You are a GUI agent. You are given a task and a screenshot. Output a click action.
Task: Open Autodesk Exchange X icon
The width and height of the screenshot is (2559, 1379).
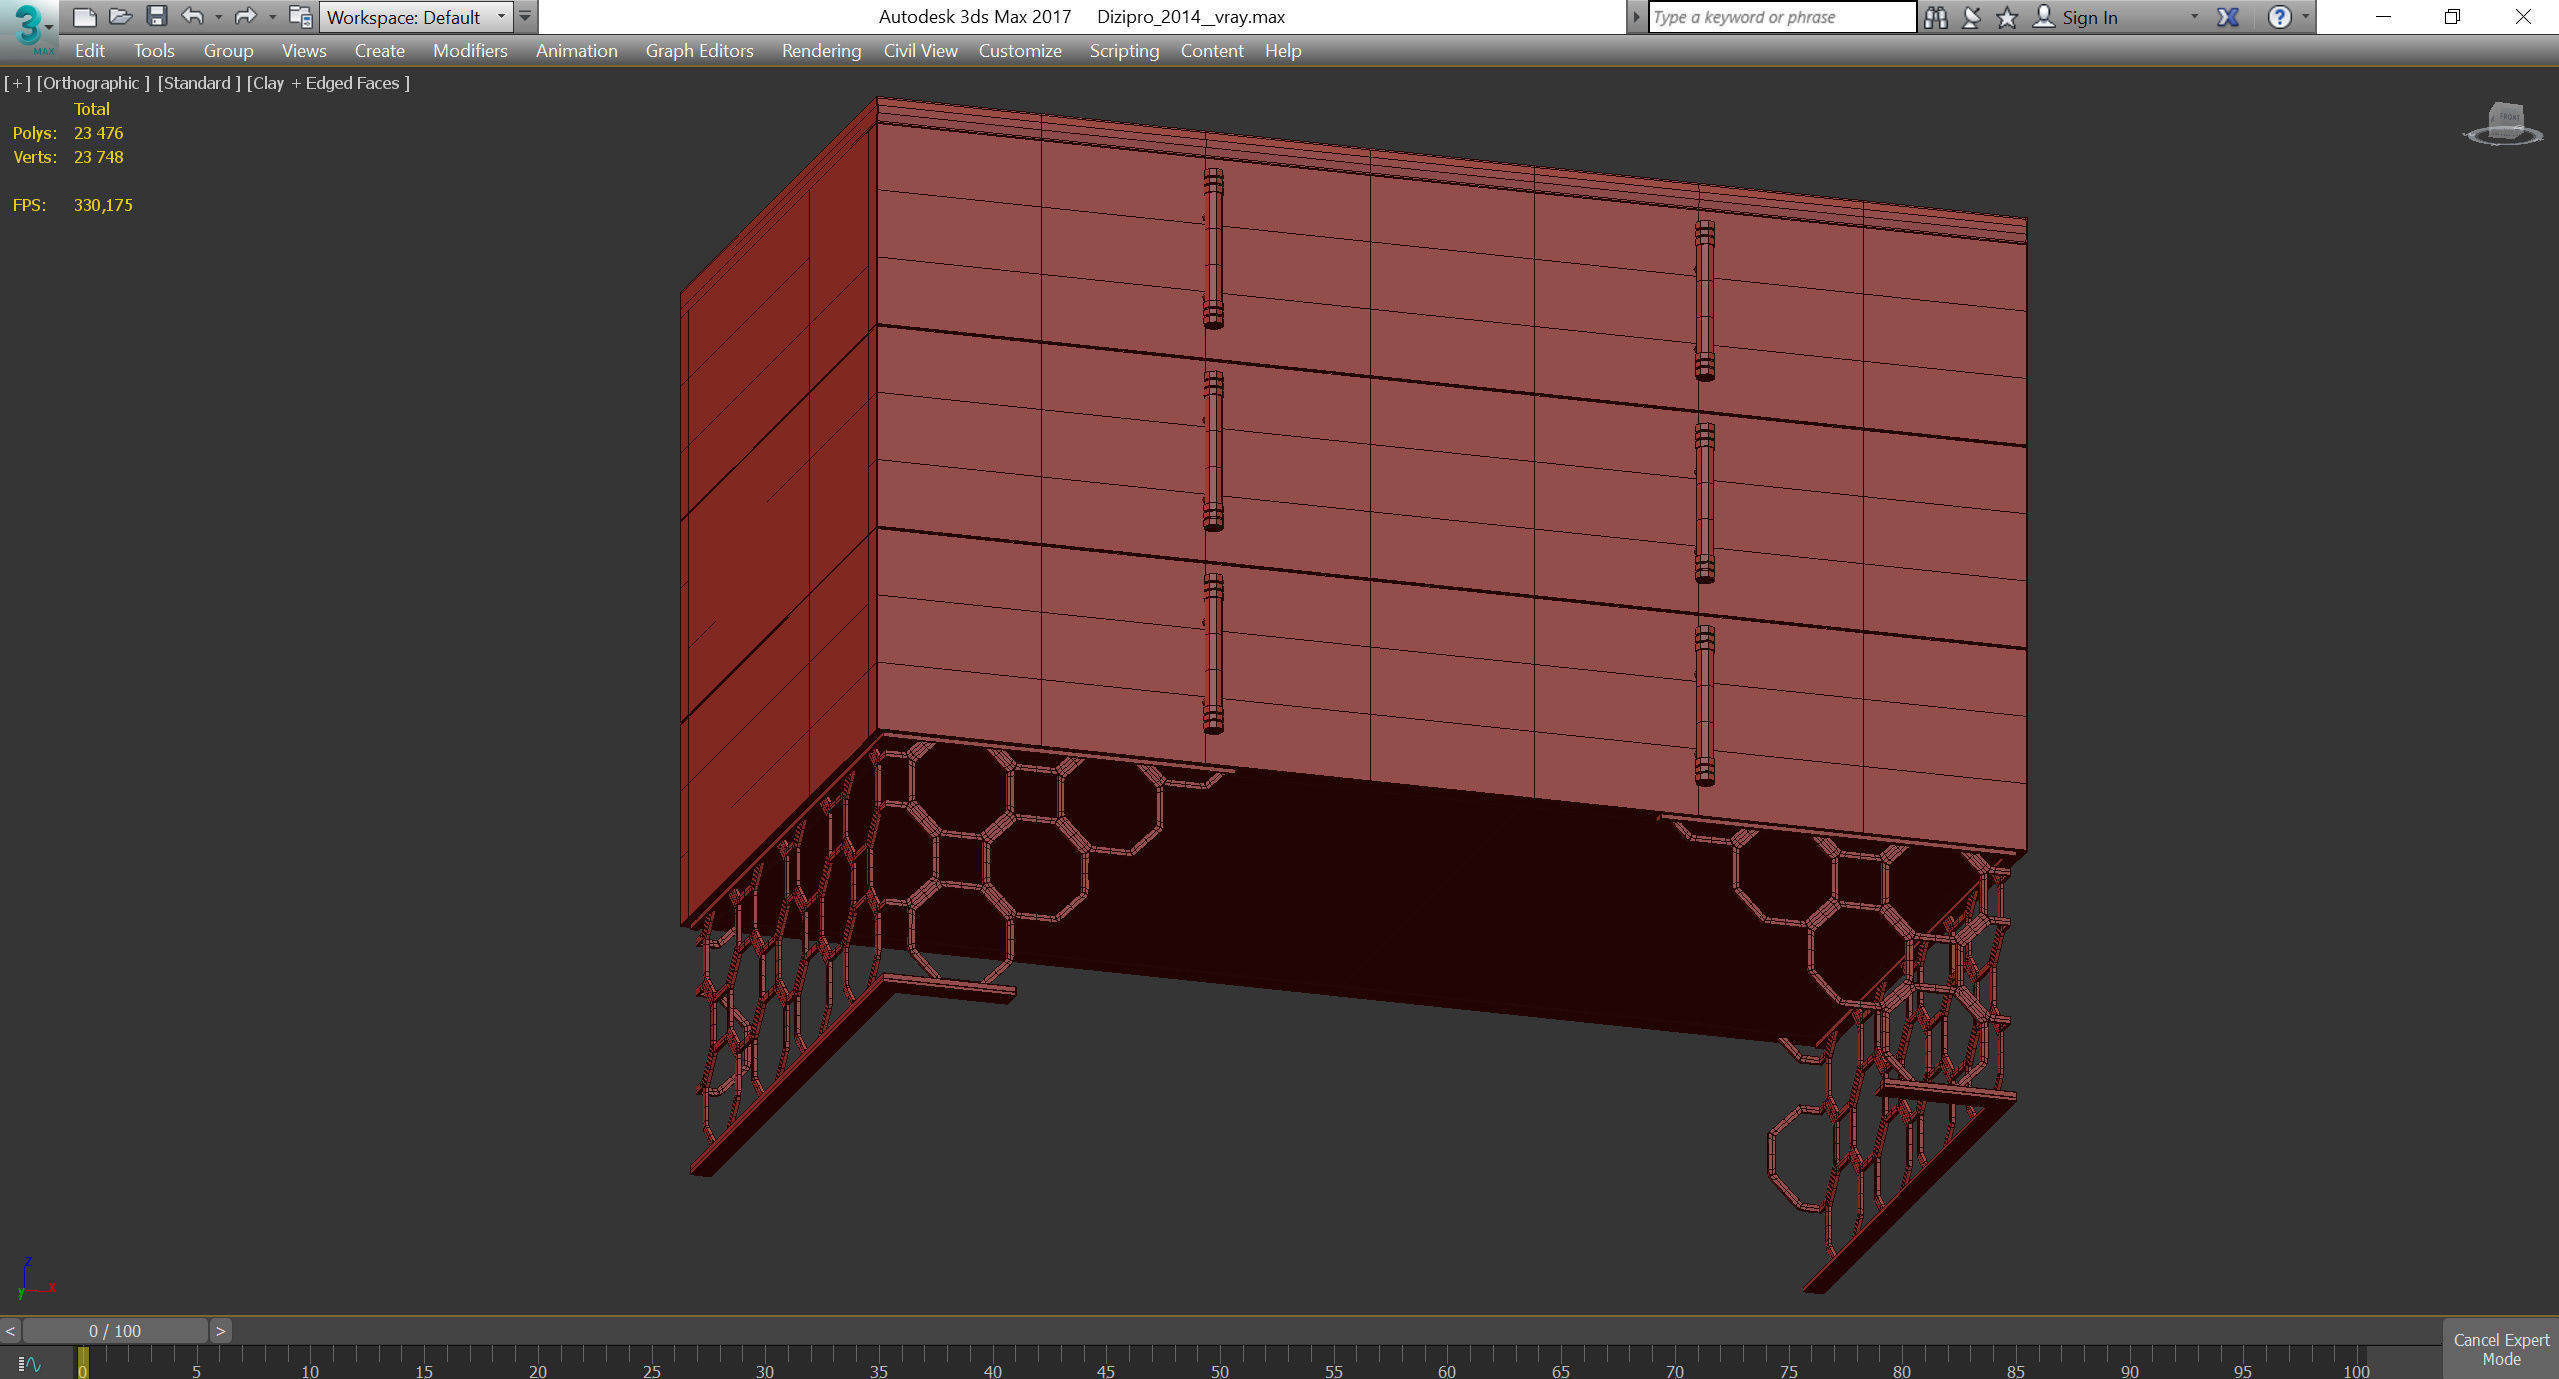[x=2228, y=17]
